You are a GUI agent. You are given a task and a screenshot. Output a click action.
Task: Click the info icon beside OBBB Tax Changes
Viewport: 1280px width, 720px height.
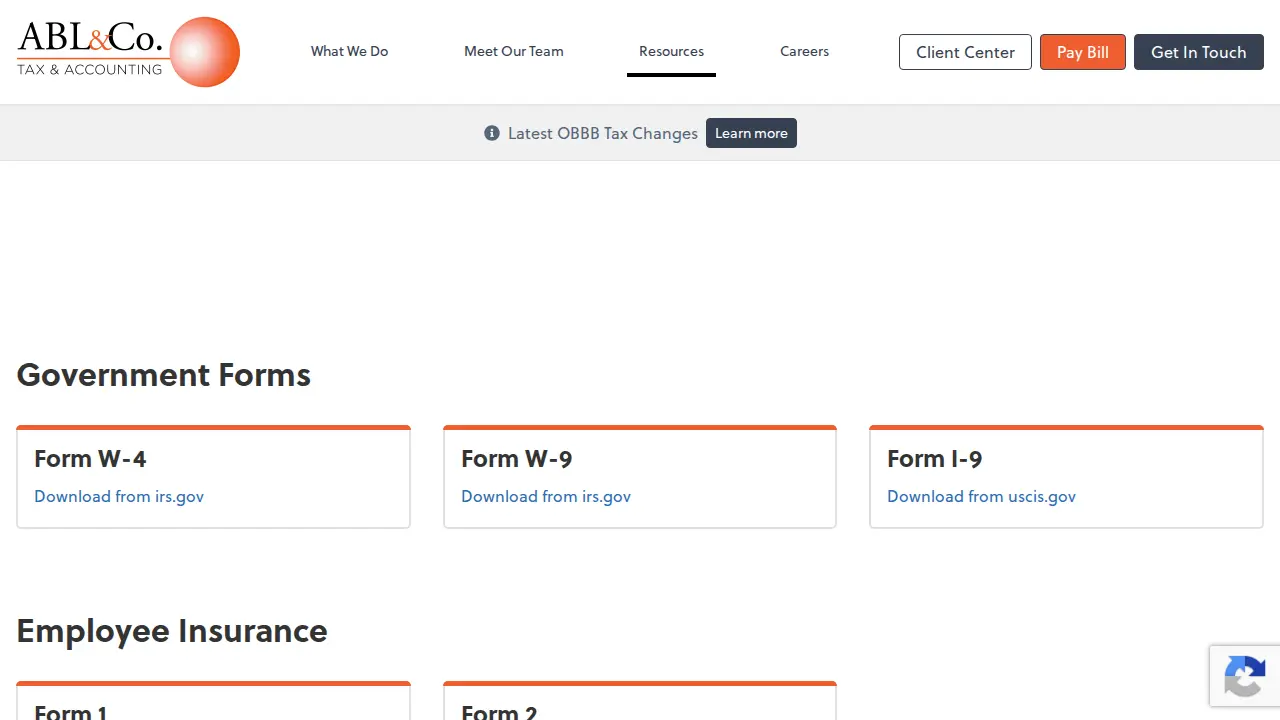point(491,133)
